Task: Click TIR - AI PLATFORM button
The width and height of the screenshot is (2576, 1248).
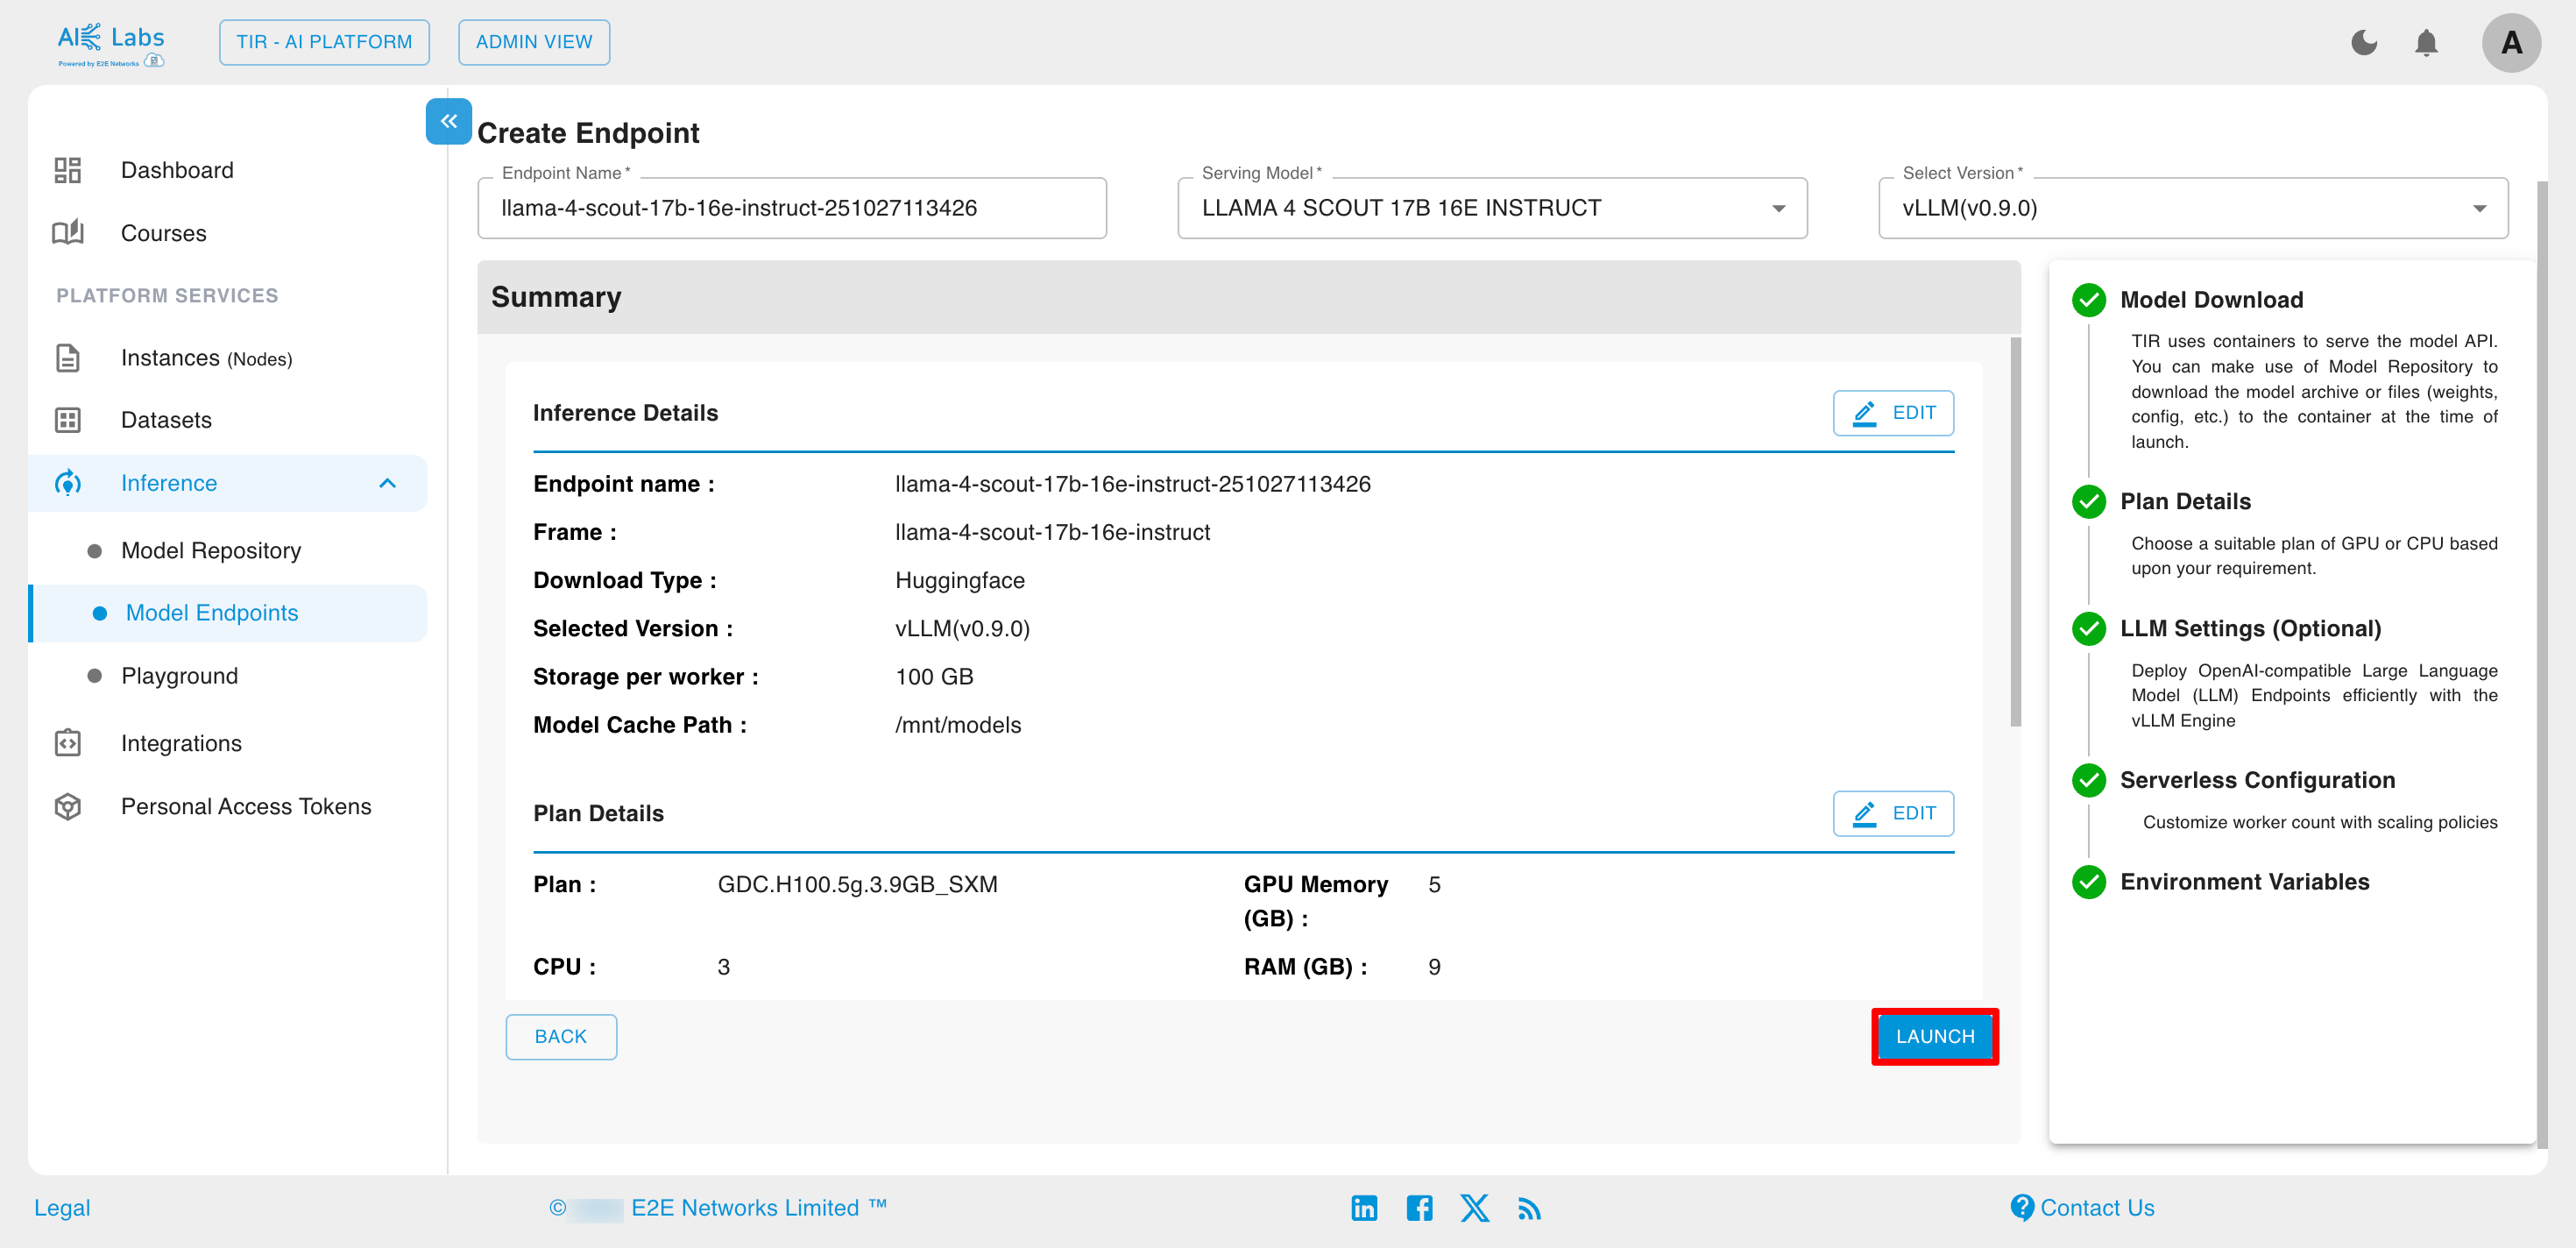Action: (x=324, y=42)
